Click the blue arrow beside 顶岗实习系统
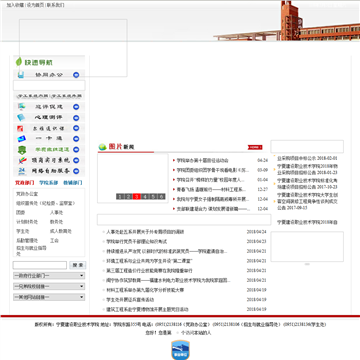 76,160
